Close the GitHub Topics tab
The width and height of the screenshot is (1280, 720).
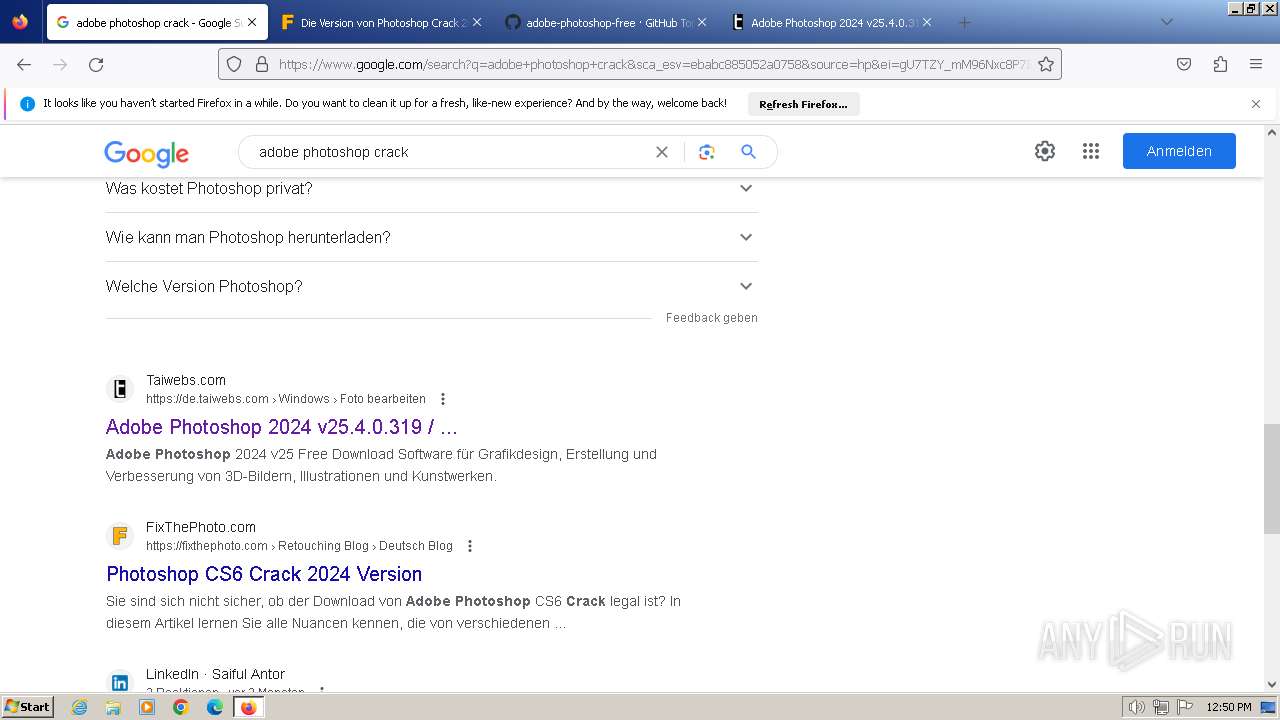coord(702,22)
